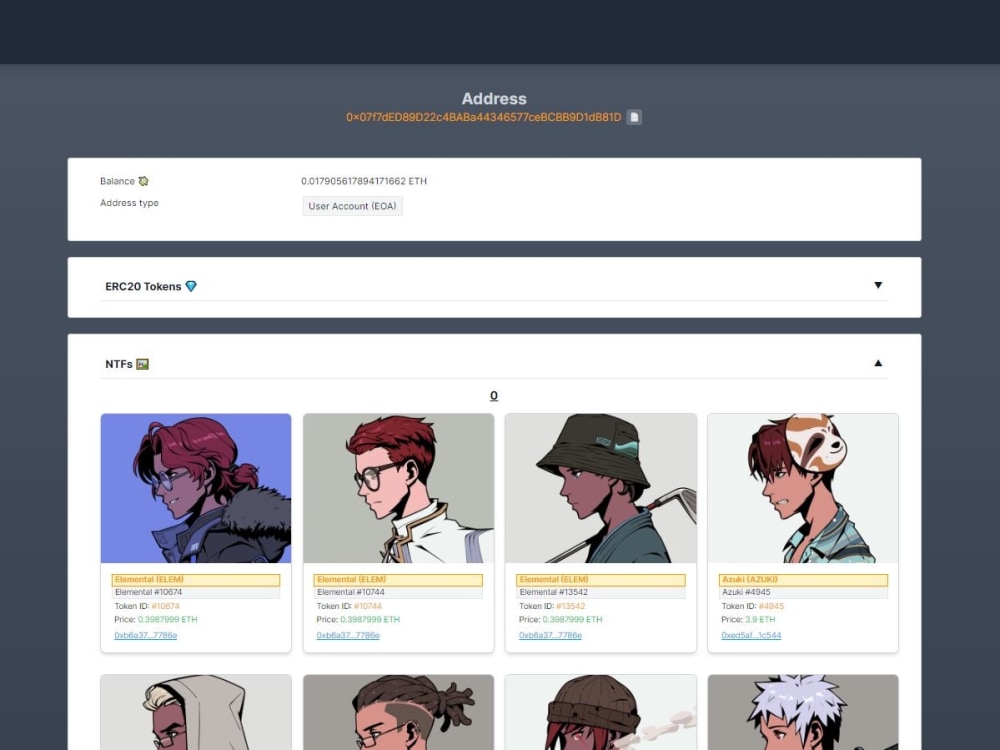The height and width of the screenshot is (750, 1000).
Task: Click the 3.9 ETH price text
Action: (760, 619)
